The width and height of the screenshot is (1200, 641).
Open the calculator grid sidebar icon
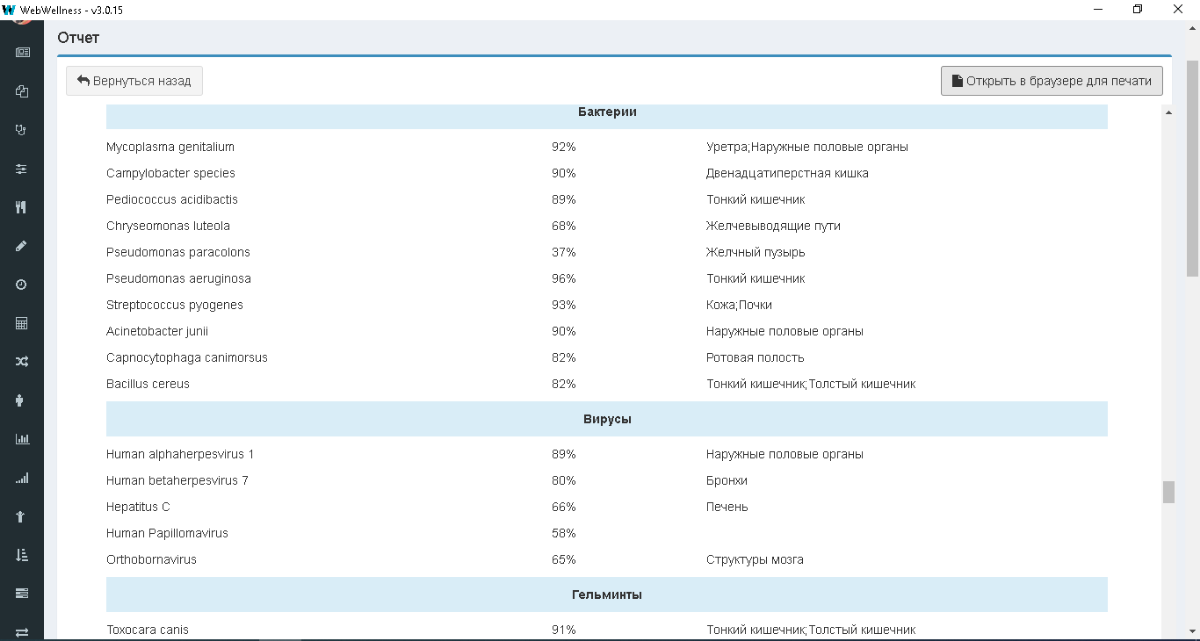click(22, 323)
